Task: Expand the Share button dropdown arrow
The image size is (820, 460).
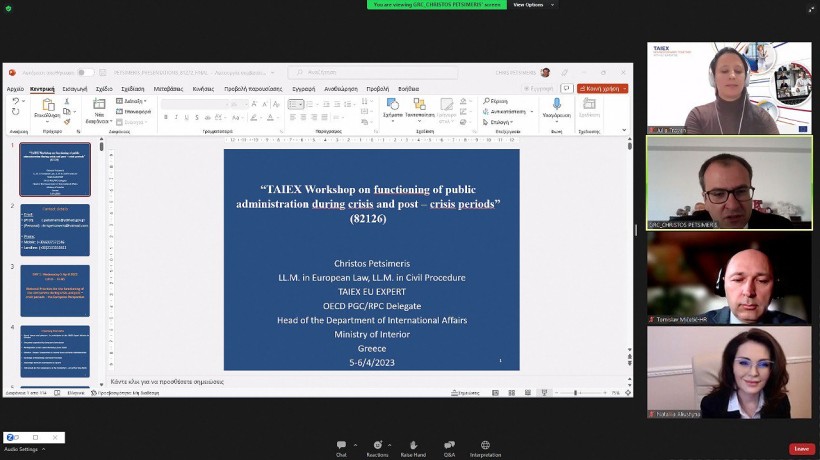Action: (x=624, y=88)
